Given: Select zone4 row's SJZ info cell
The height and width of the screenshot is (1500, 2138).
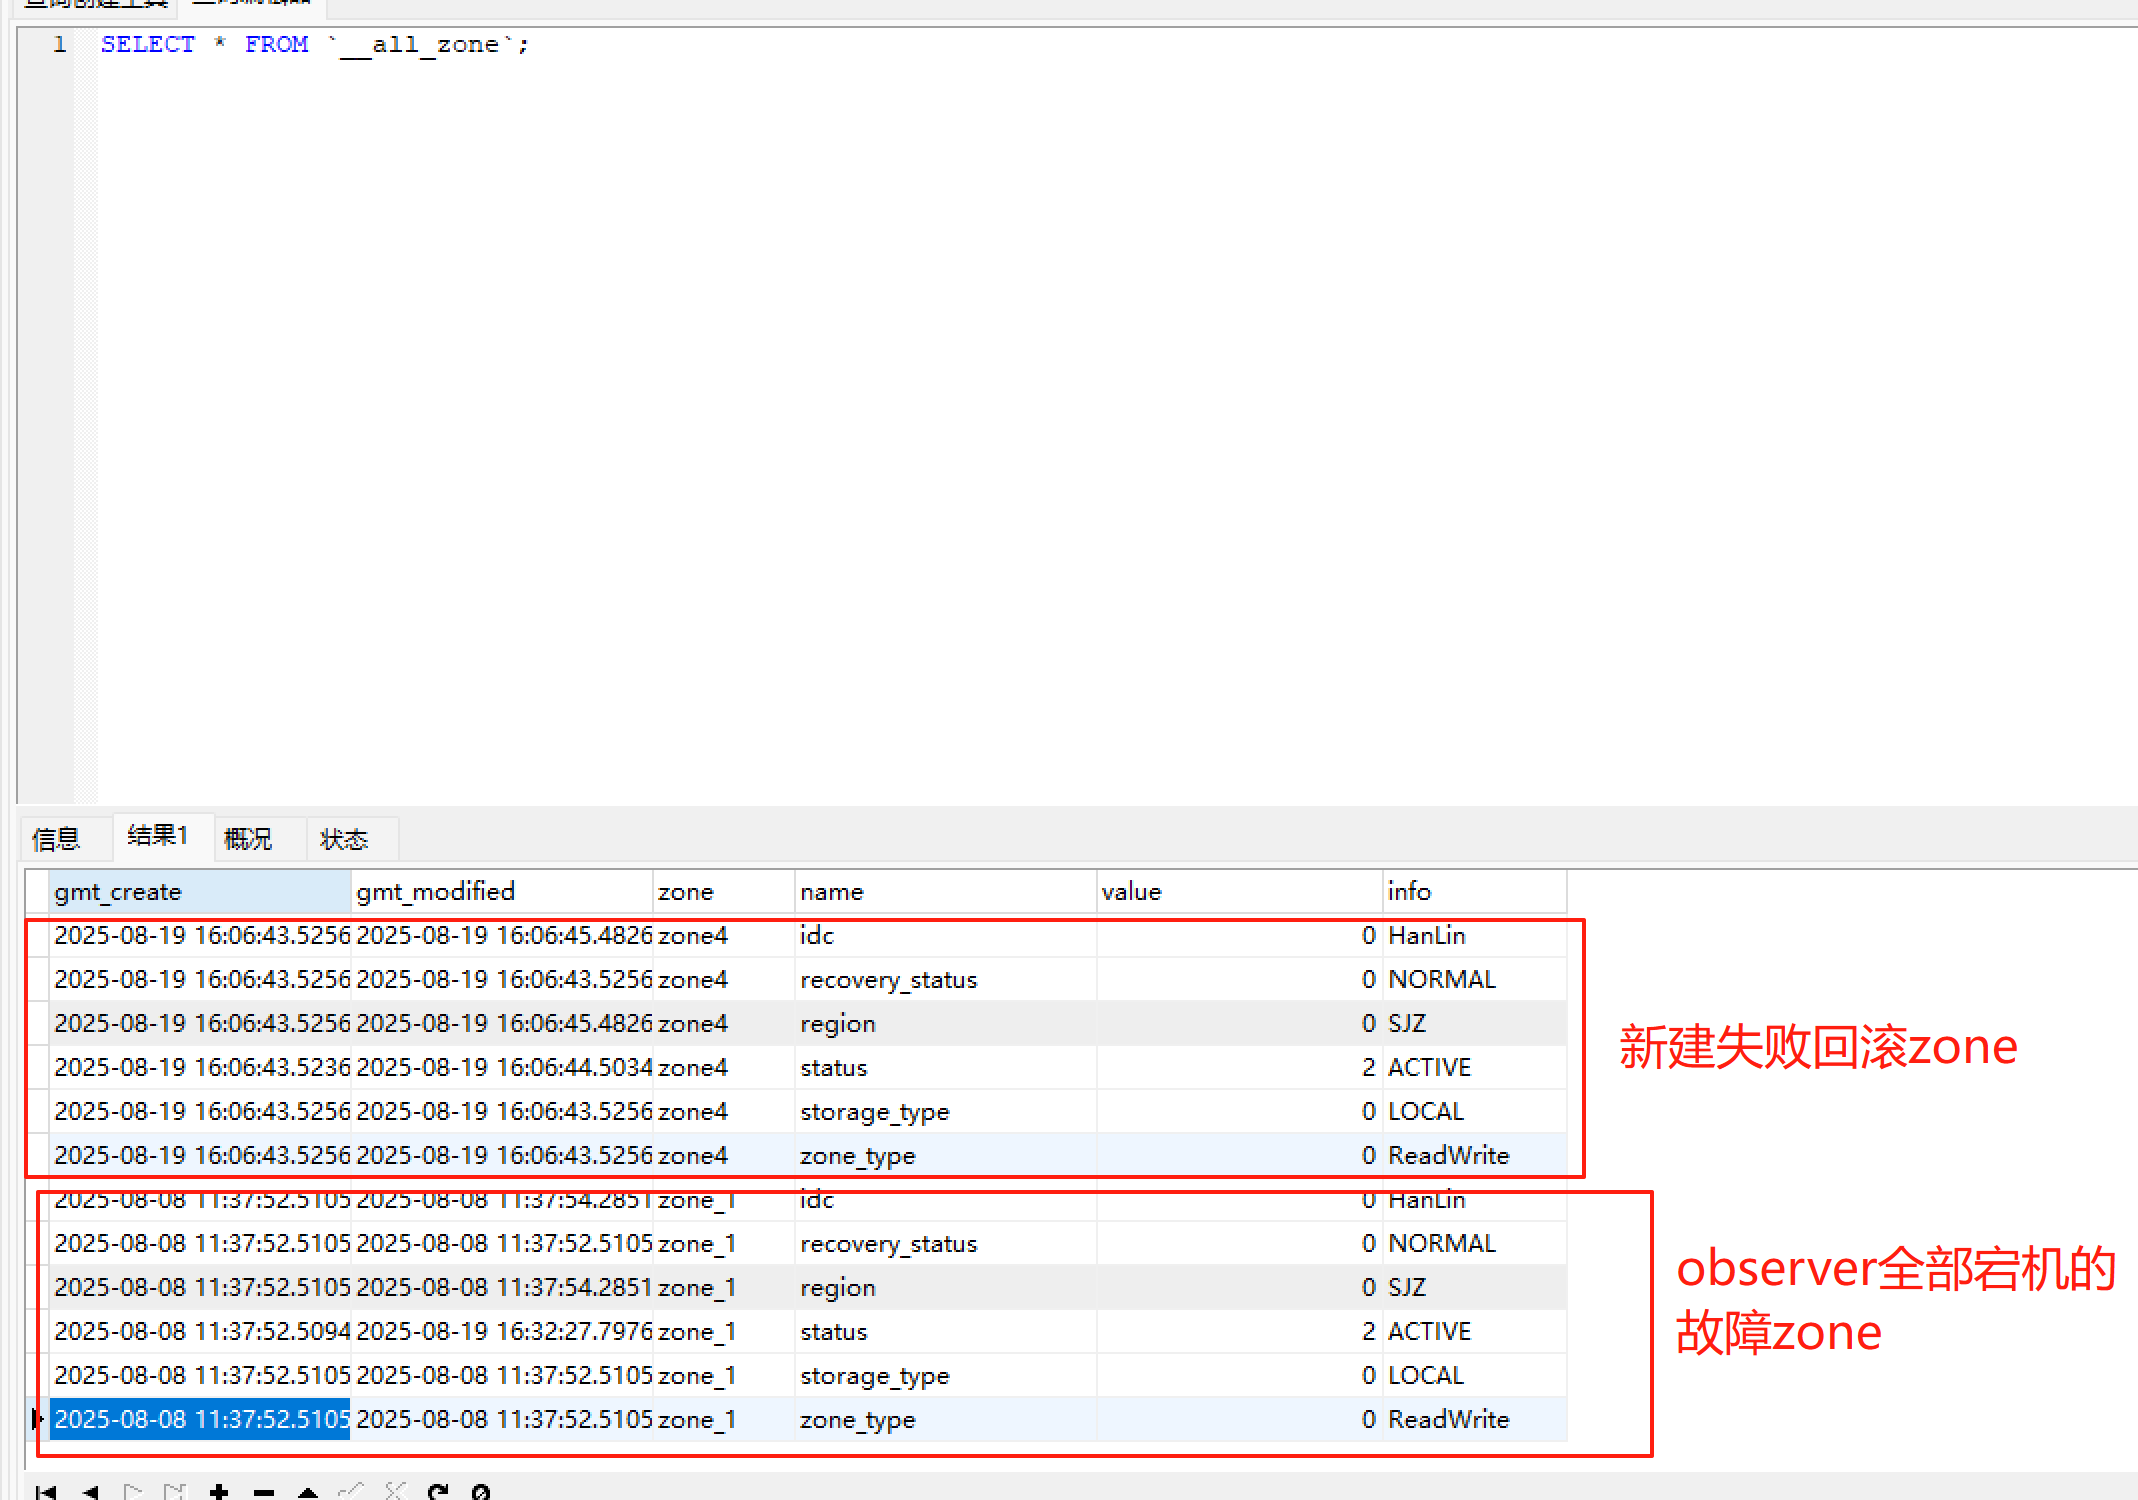Looking at the screenshot, I should (1475, 1023).
